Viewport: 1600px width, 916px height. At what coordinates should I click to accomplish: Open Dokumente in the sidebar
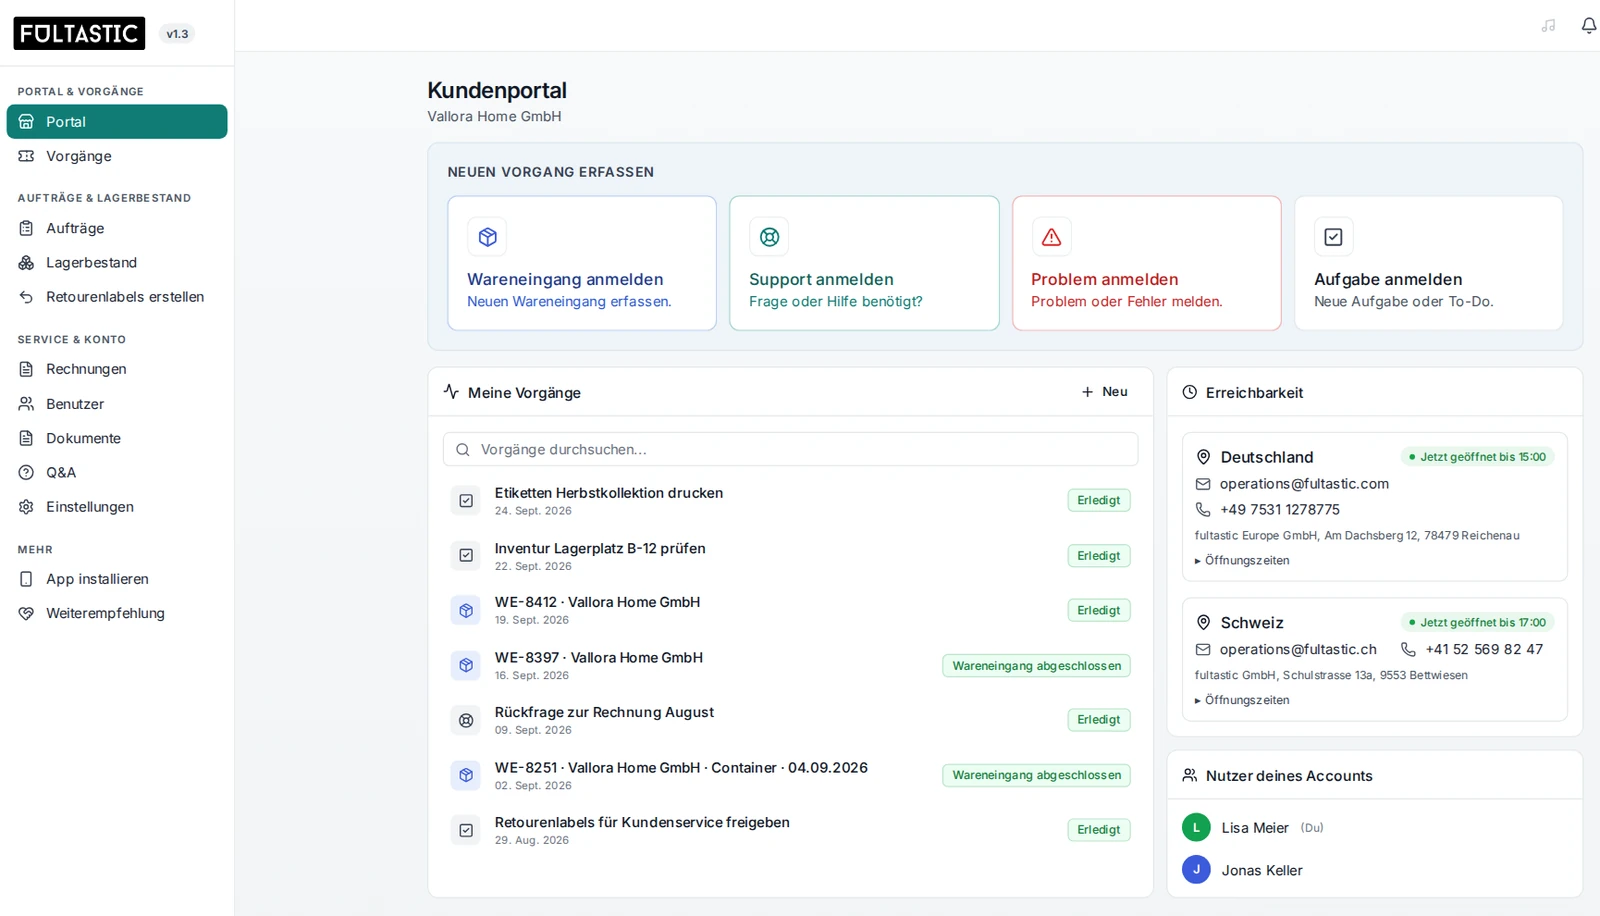click(x=117, y=438)
